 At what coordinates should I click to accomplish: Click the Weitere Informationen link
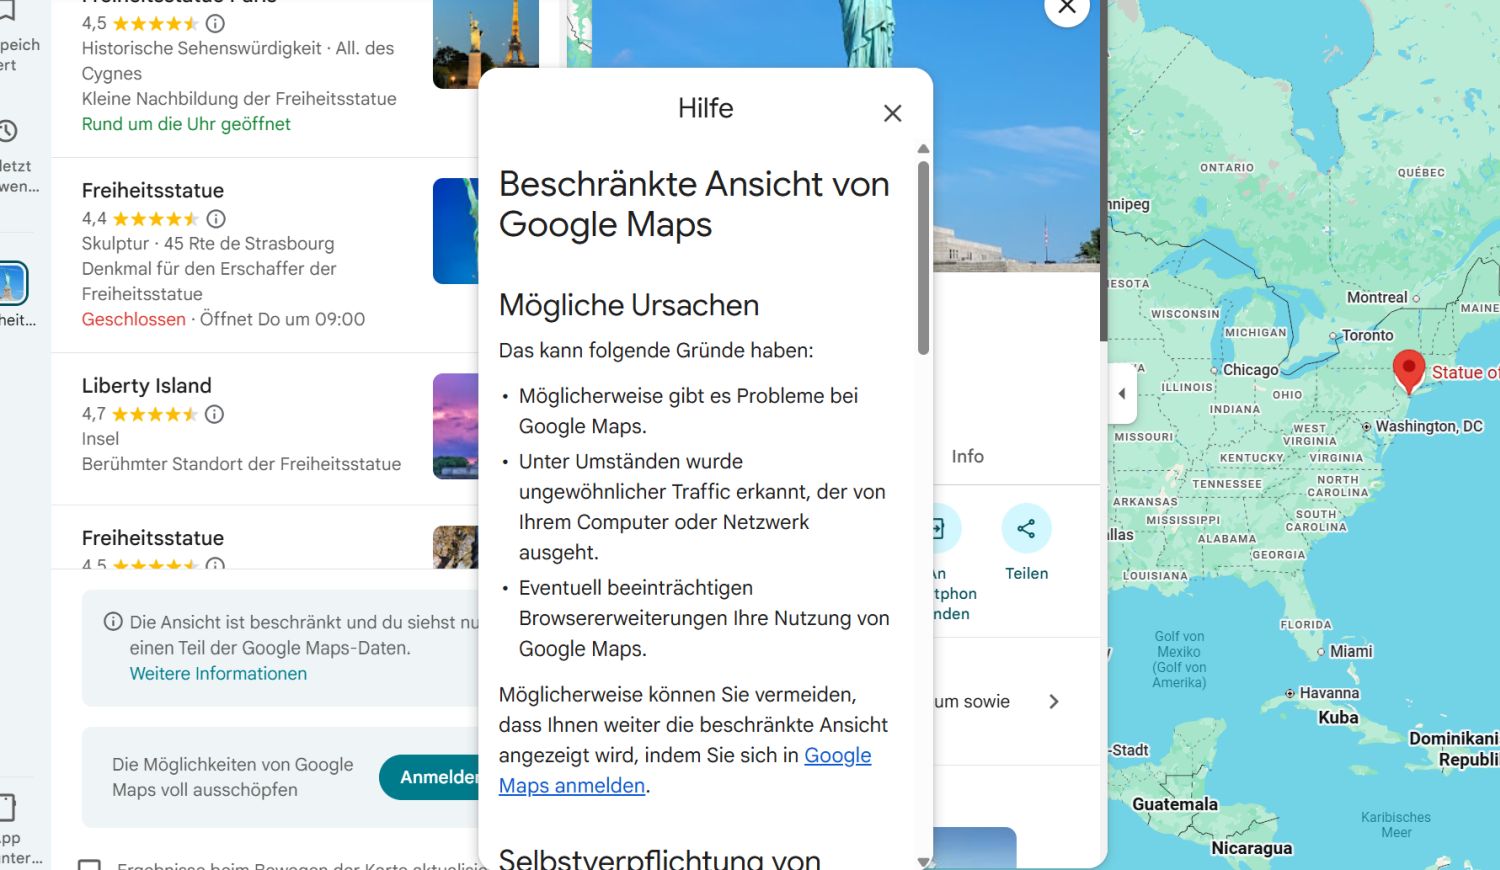tap(218, 674)
